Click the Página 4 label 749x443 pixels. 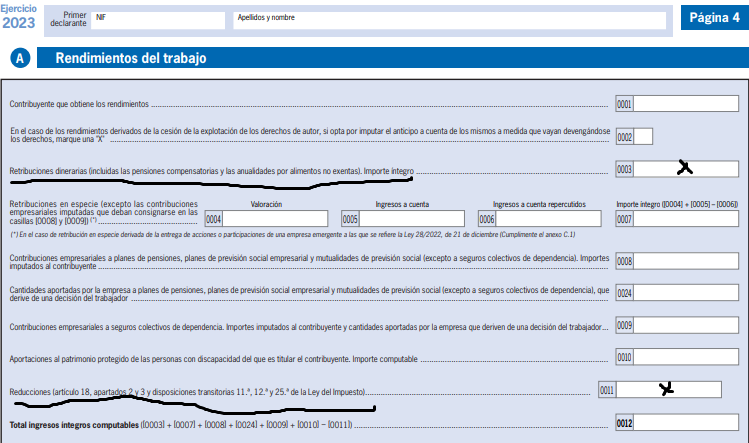tap(714, 18)
